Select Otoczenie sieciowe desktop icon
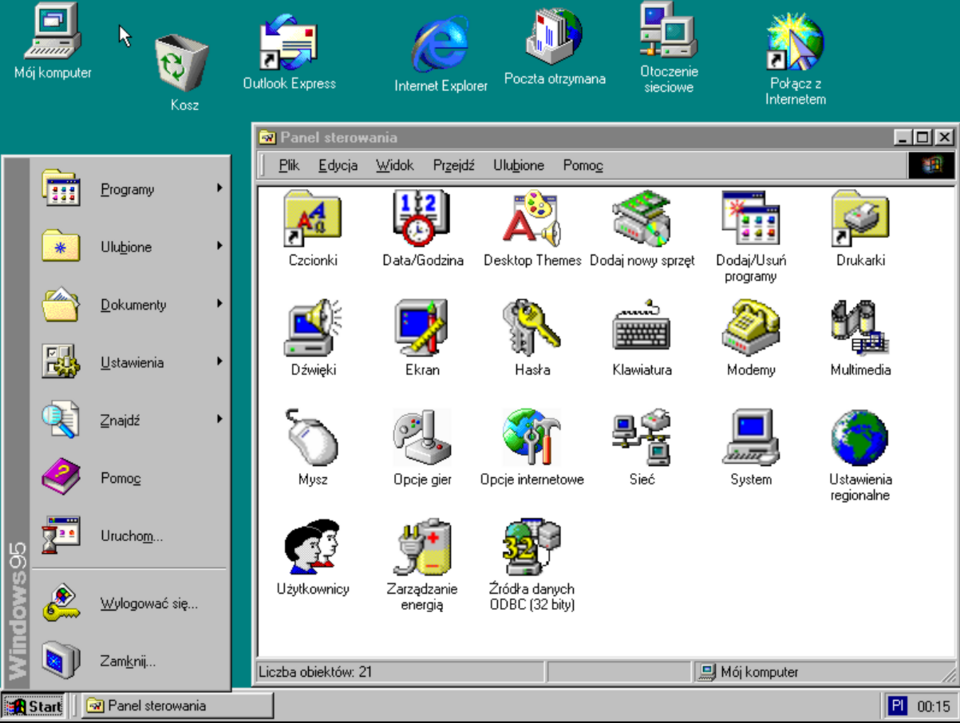This screenshot has height=723, width=960. [x=669, y=29]
